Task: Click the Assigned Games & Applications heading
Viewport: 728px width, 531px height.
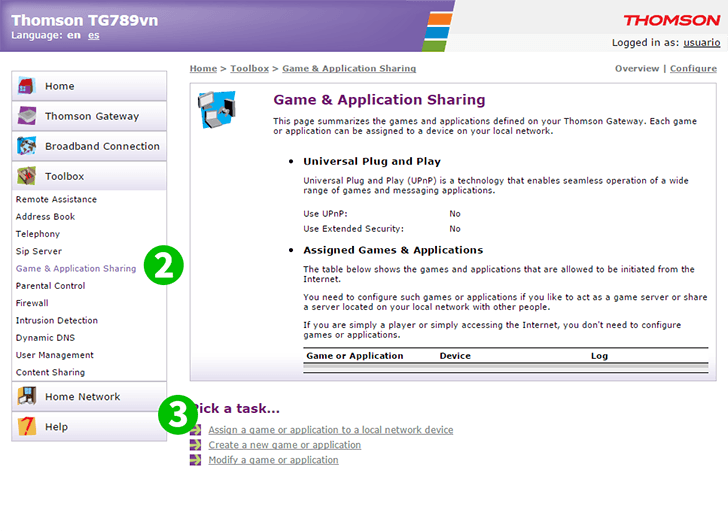Action: (393, 250)
